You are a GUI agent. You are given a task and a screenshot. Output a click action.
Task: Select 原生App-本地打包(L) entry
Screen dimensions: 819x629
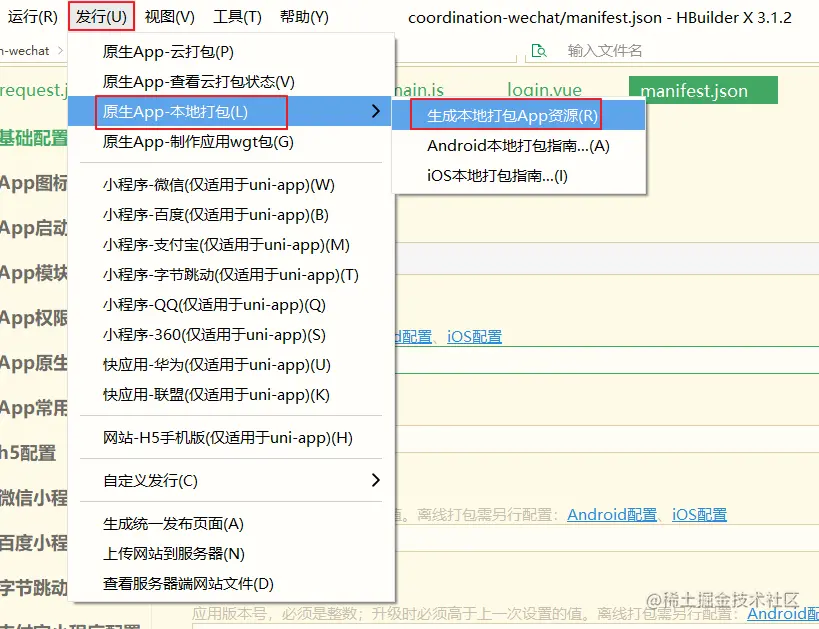[x=231, y=111]
